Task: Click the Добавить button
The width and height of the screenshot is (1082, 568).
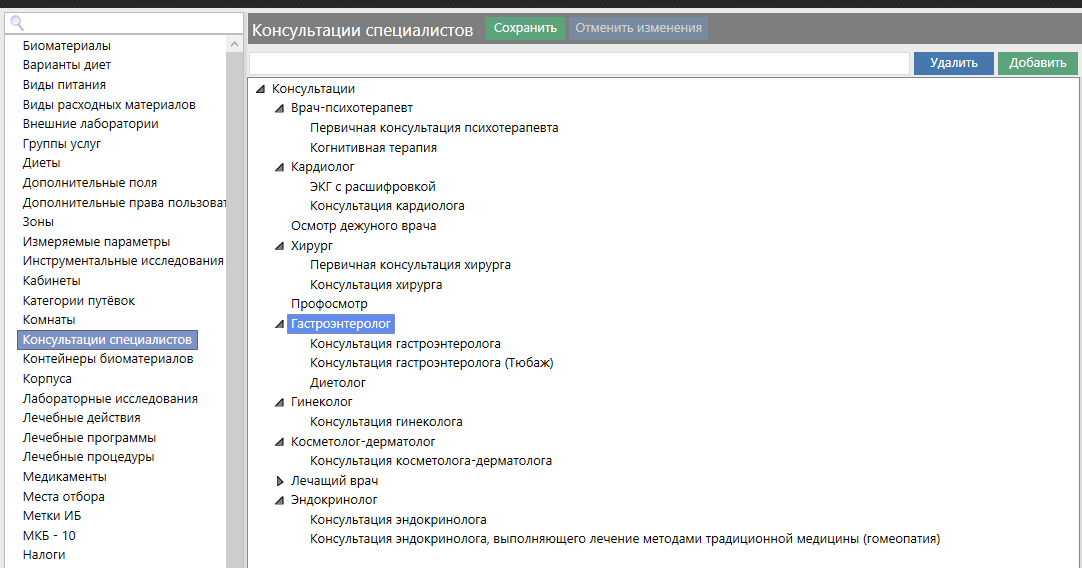Action: 1037,63
